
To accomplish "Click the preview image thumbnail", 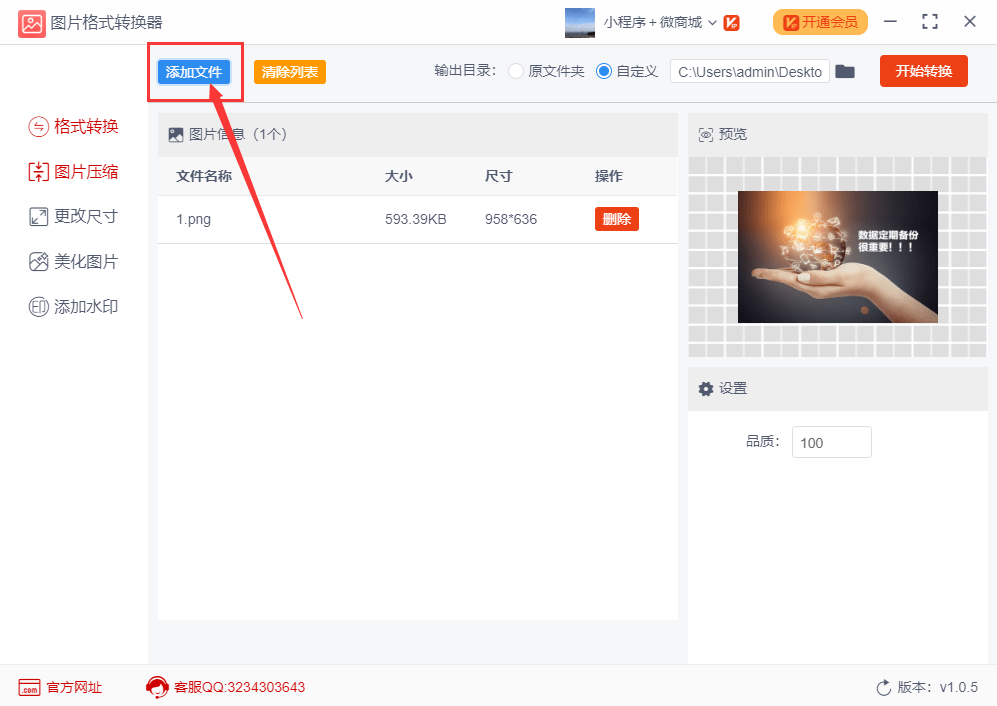I will tap(837, 257).
